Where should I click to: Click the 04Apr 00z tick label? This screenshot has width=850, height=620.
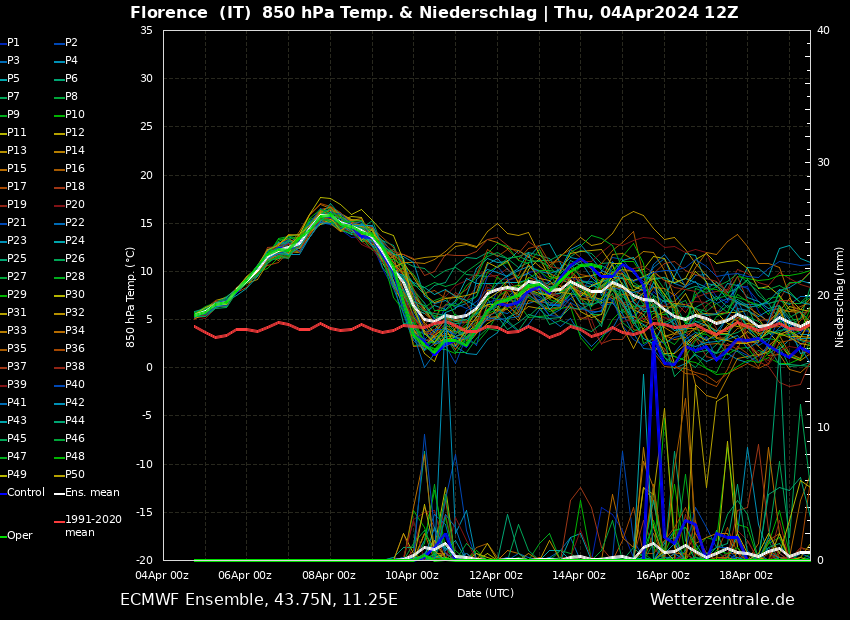tap(163, 575)
